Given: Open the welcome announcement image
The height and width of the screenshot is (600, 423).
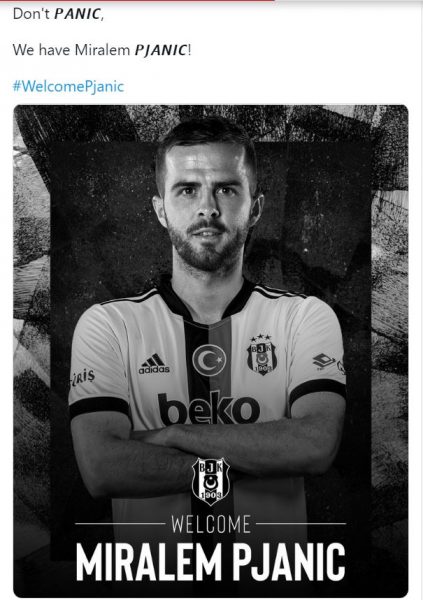Looking at the screenshot, I should [211, 351].
